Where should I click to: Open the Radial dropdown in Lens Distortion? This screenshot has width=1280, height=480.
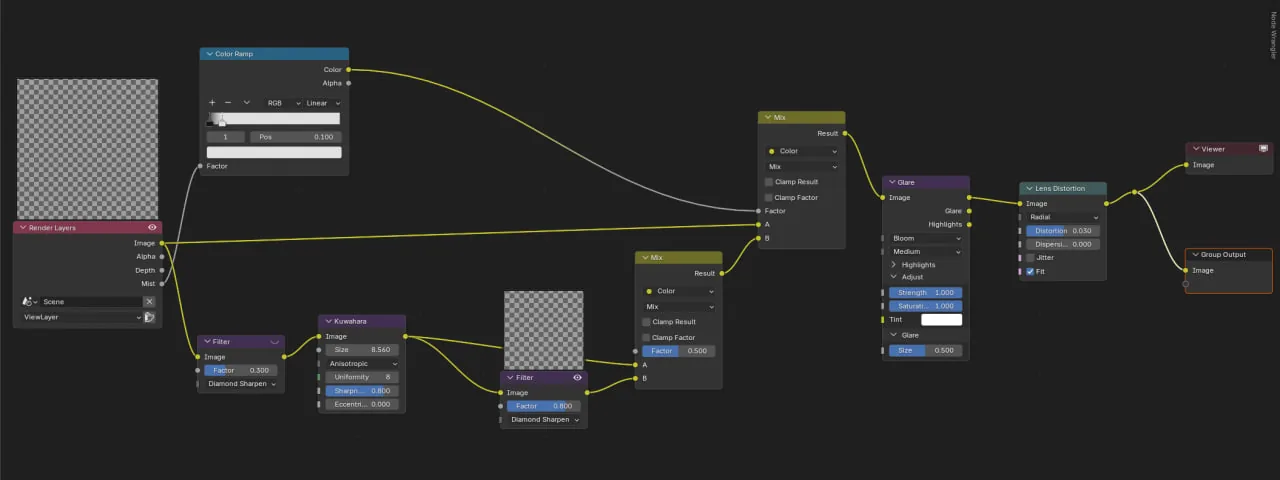pos(1063,217)
